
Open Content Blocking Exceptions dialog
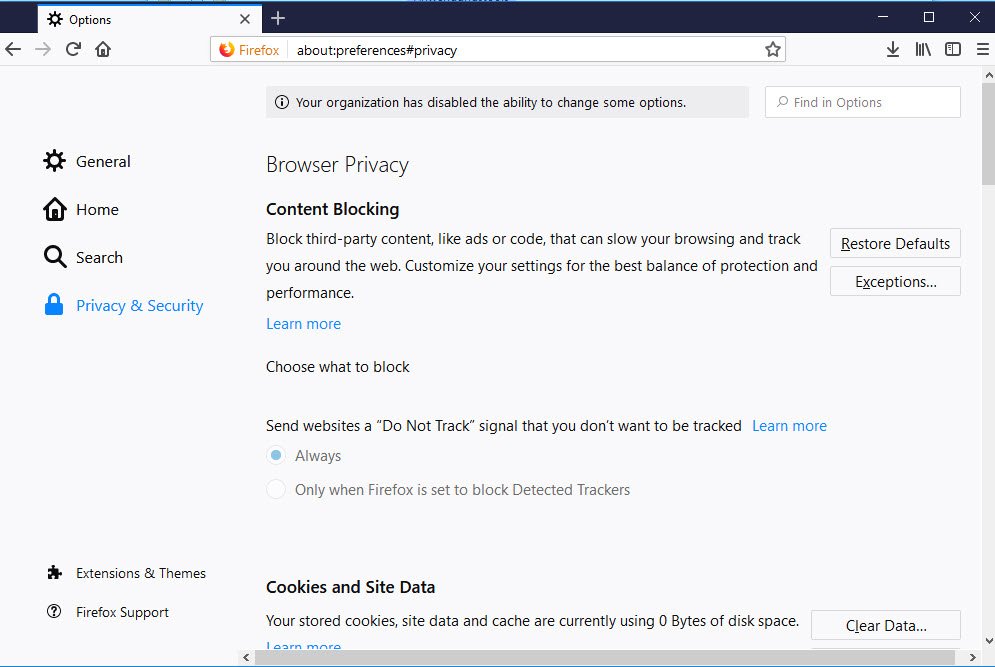(x=895, y=282)
